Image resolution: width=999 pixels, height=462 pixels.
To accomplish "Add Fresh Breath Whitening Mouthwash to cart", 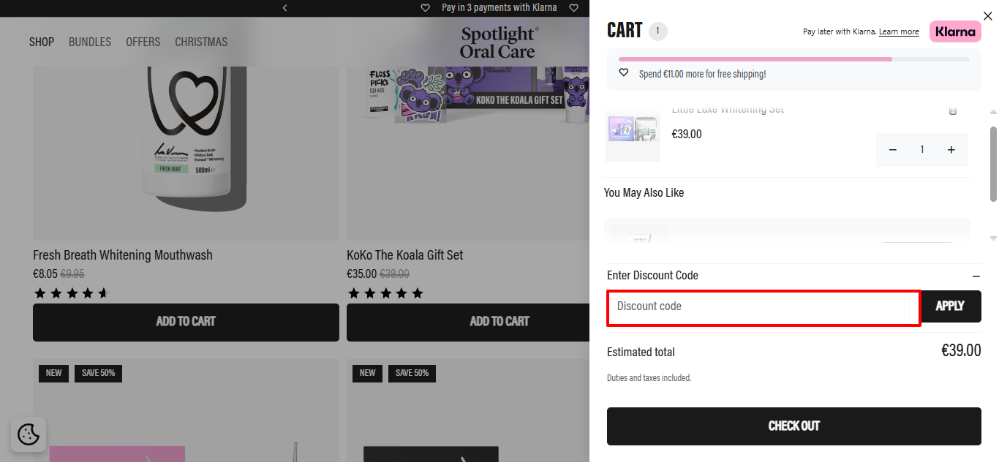I will coord(186,322).
